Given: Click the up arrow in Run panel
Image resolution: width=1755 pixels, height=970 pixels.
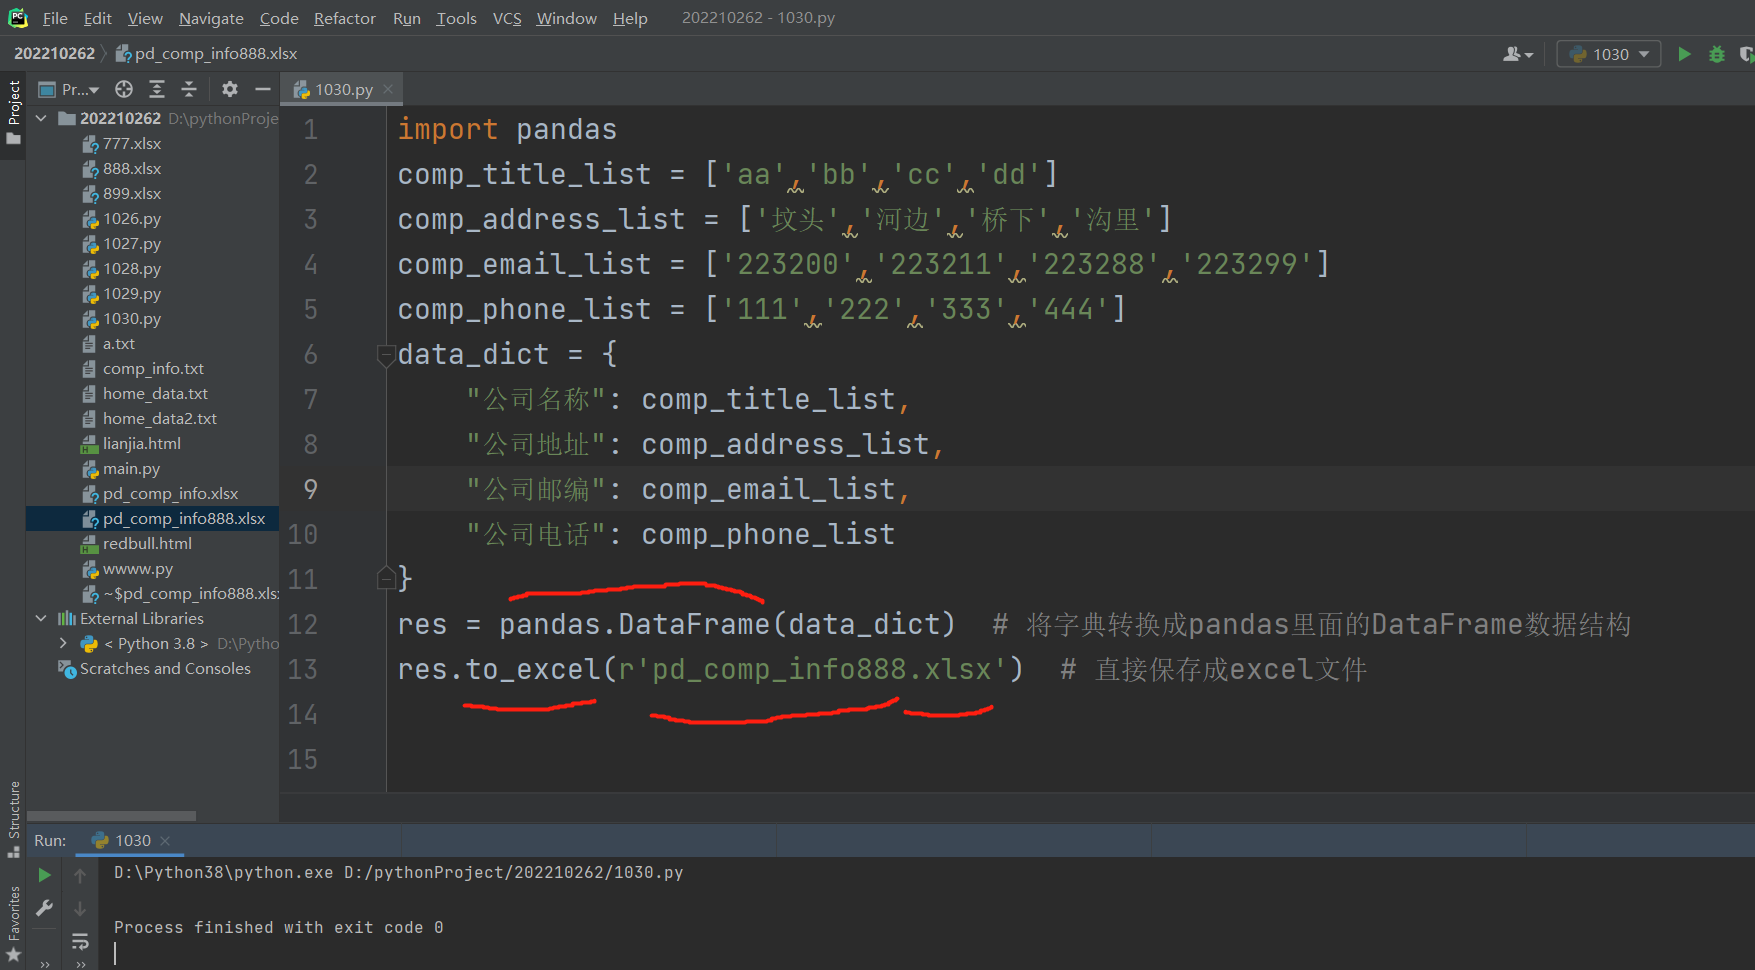Looking at the screenshot, I should click(x=80, y=876).
